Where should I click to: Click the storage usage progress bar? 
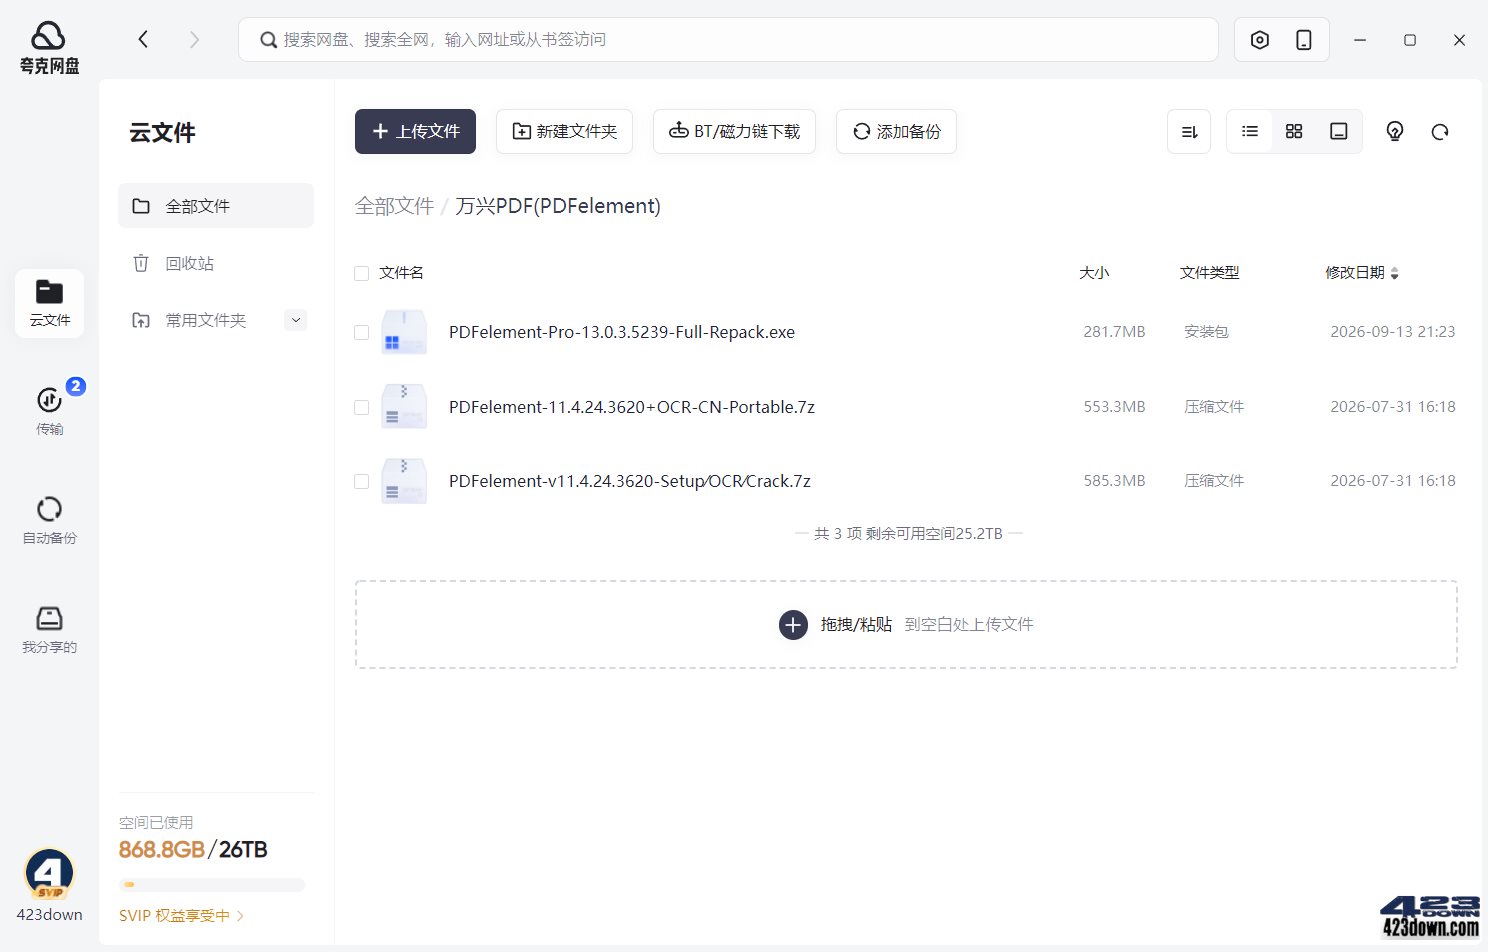211,885
